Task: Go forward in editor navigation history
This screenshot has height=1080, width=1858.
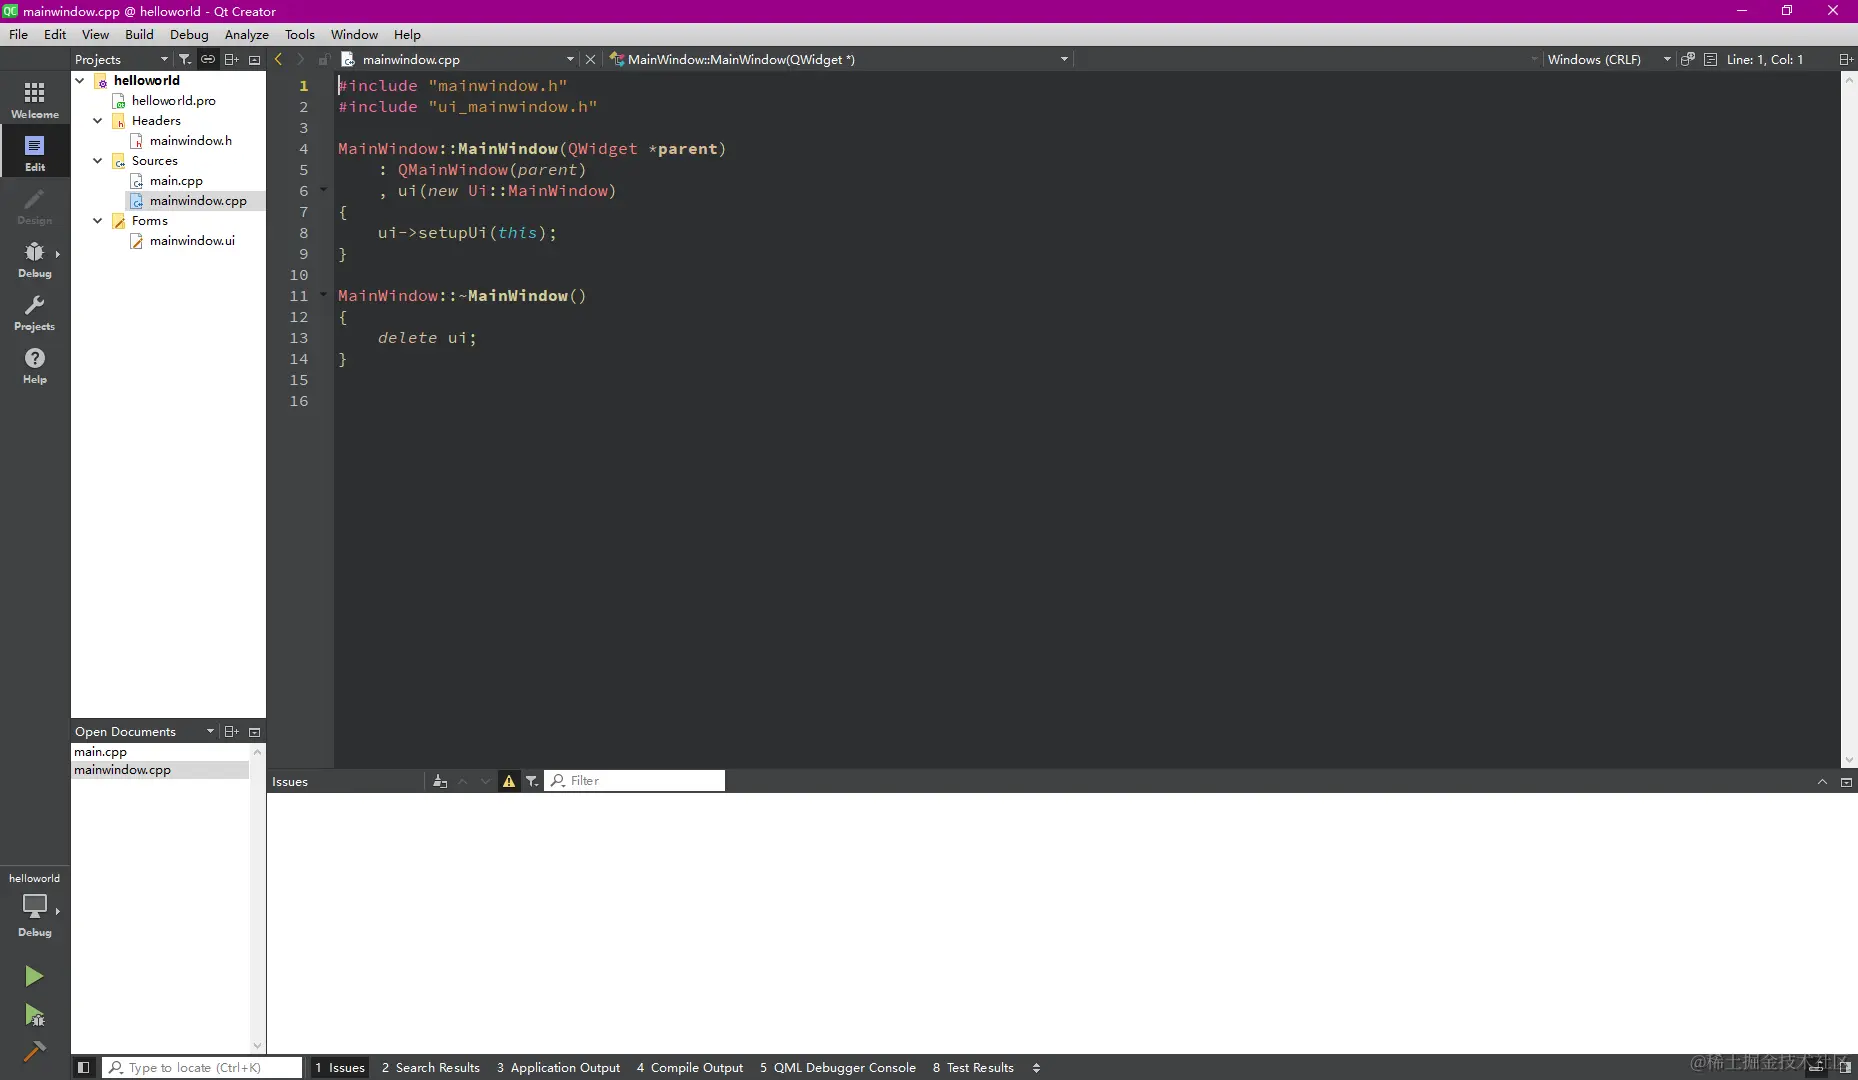Action: 300,59
